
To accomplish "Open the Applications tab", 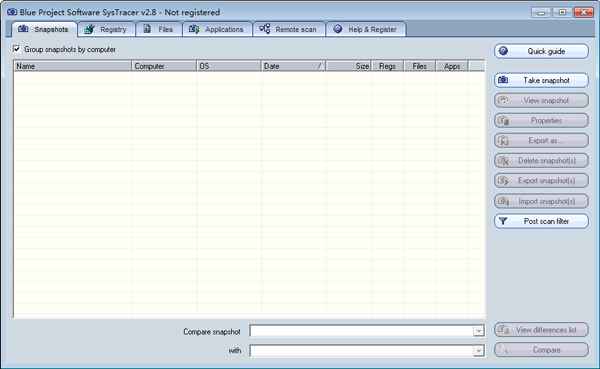I will tap(217, 29).
